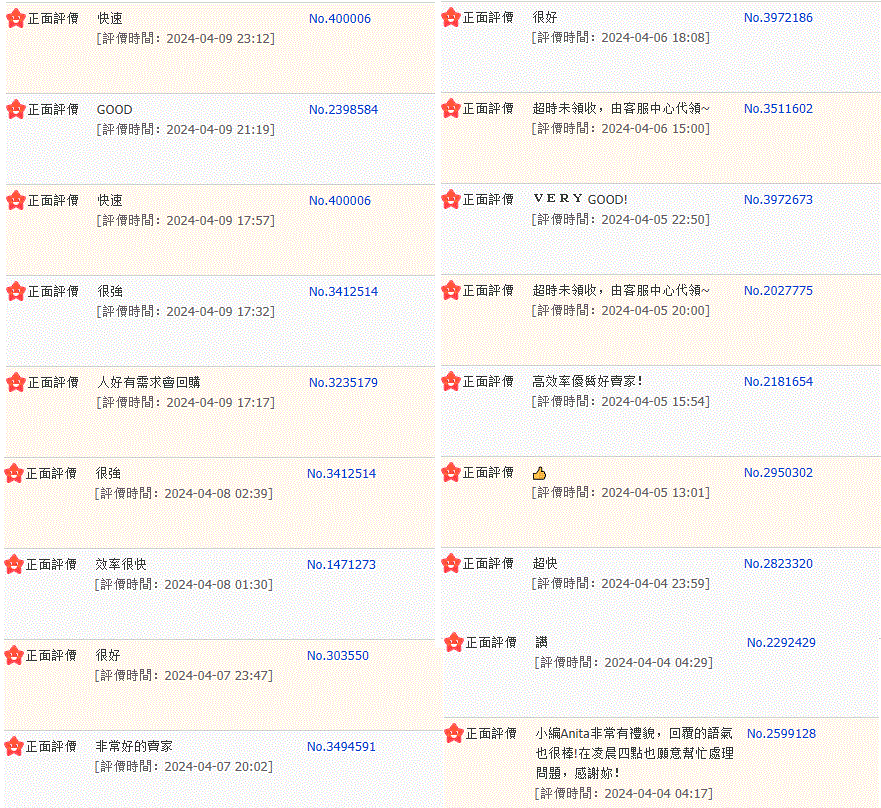Click the star icon beside the '讚' review
This screenshot has width=881, height=808.
[x=453, y=642]
